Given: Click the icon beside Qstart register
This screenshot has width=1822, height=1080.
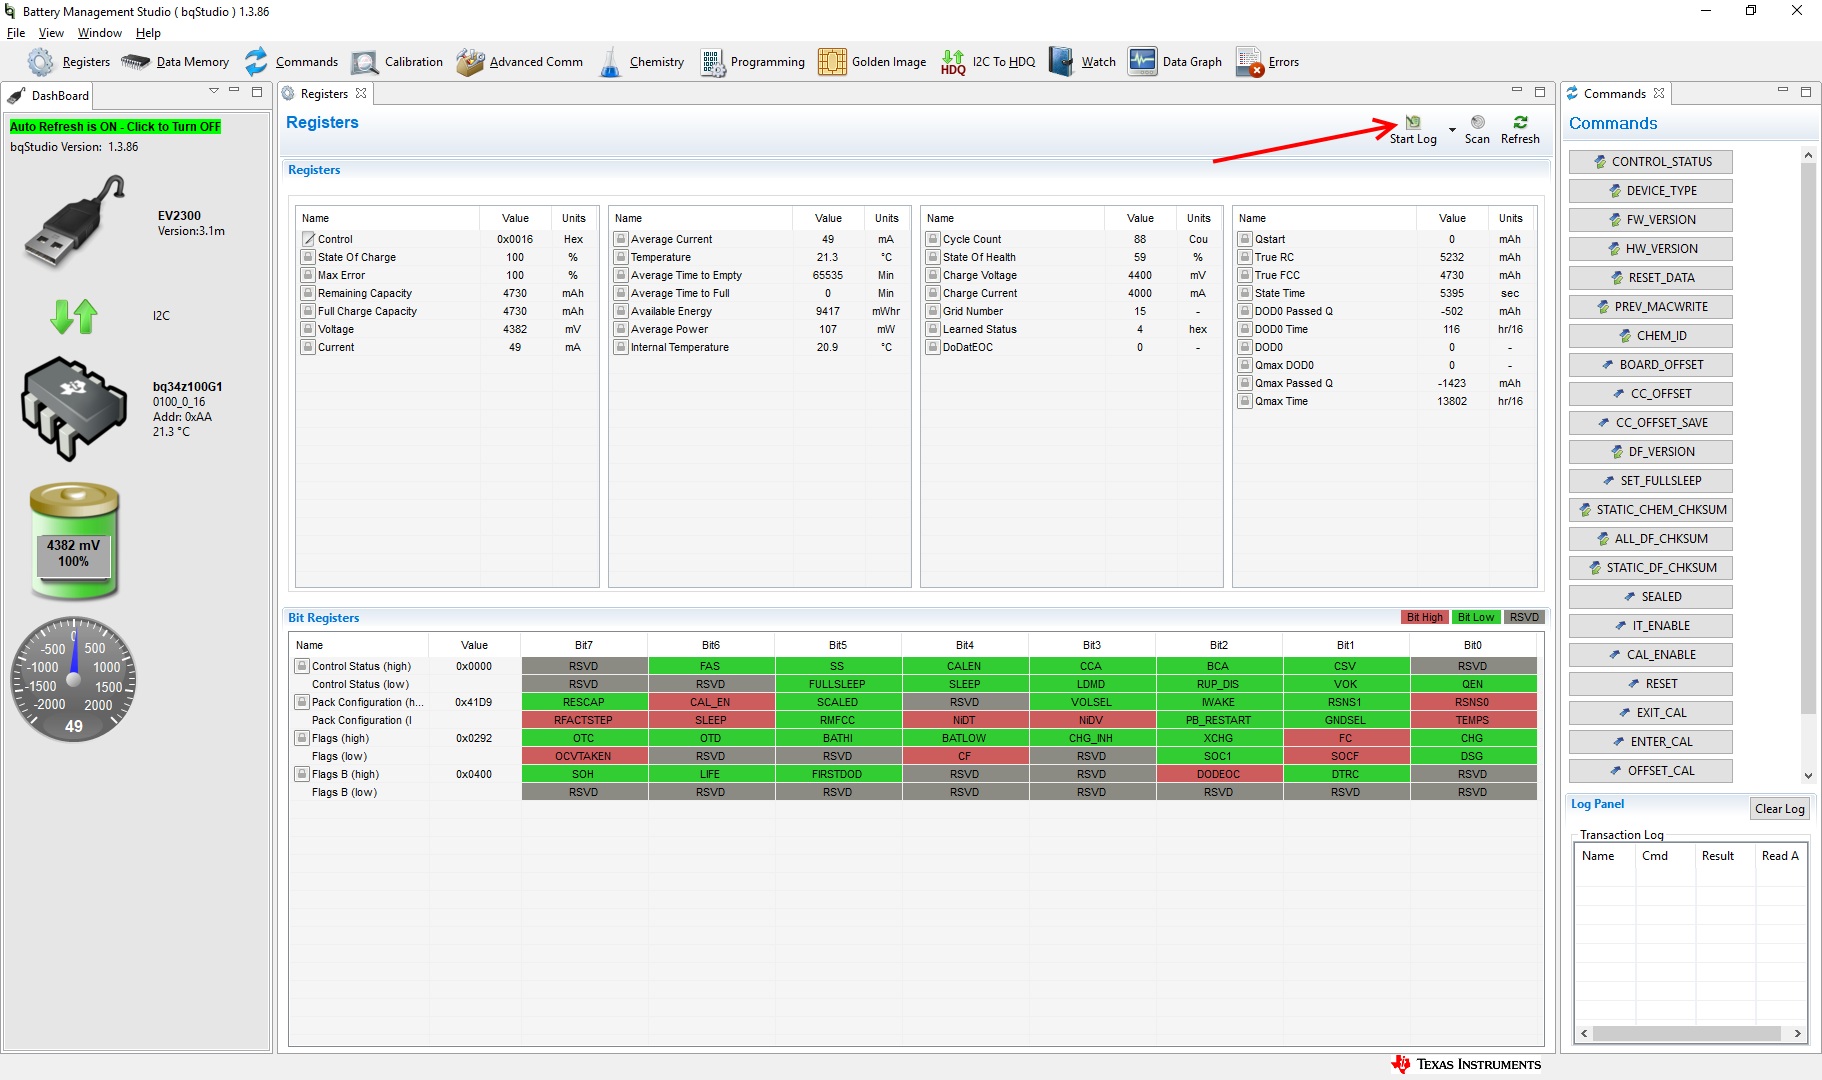Looking at the screenshot, I should coord(1245,239).
